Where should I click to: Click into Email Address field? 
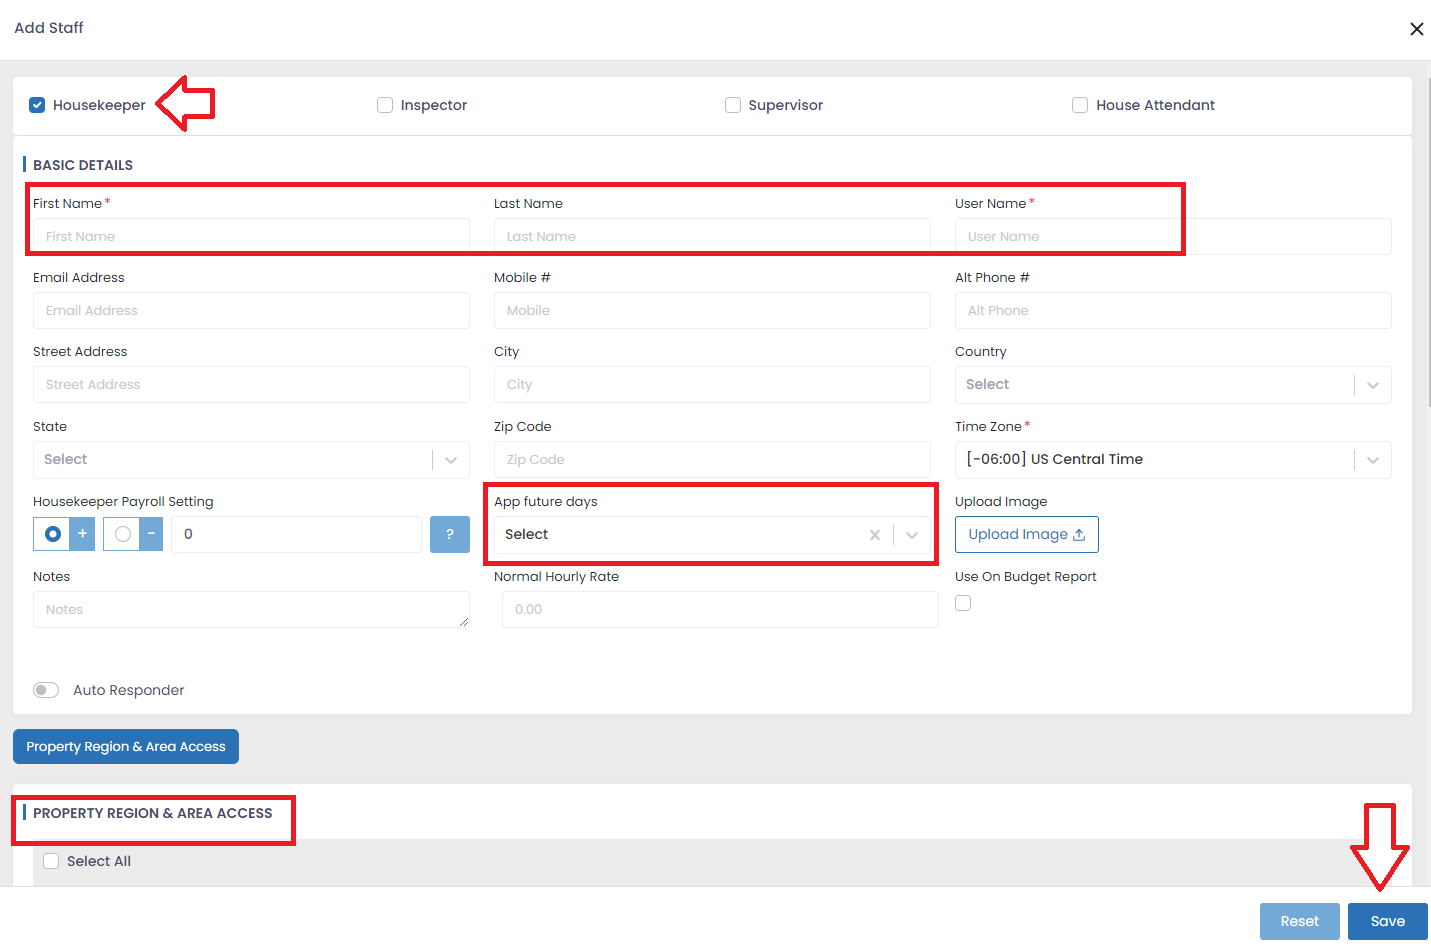coord(251,310)
